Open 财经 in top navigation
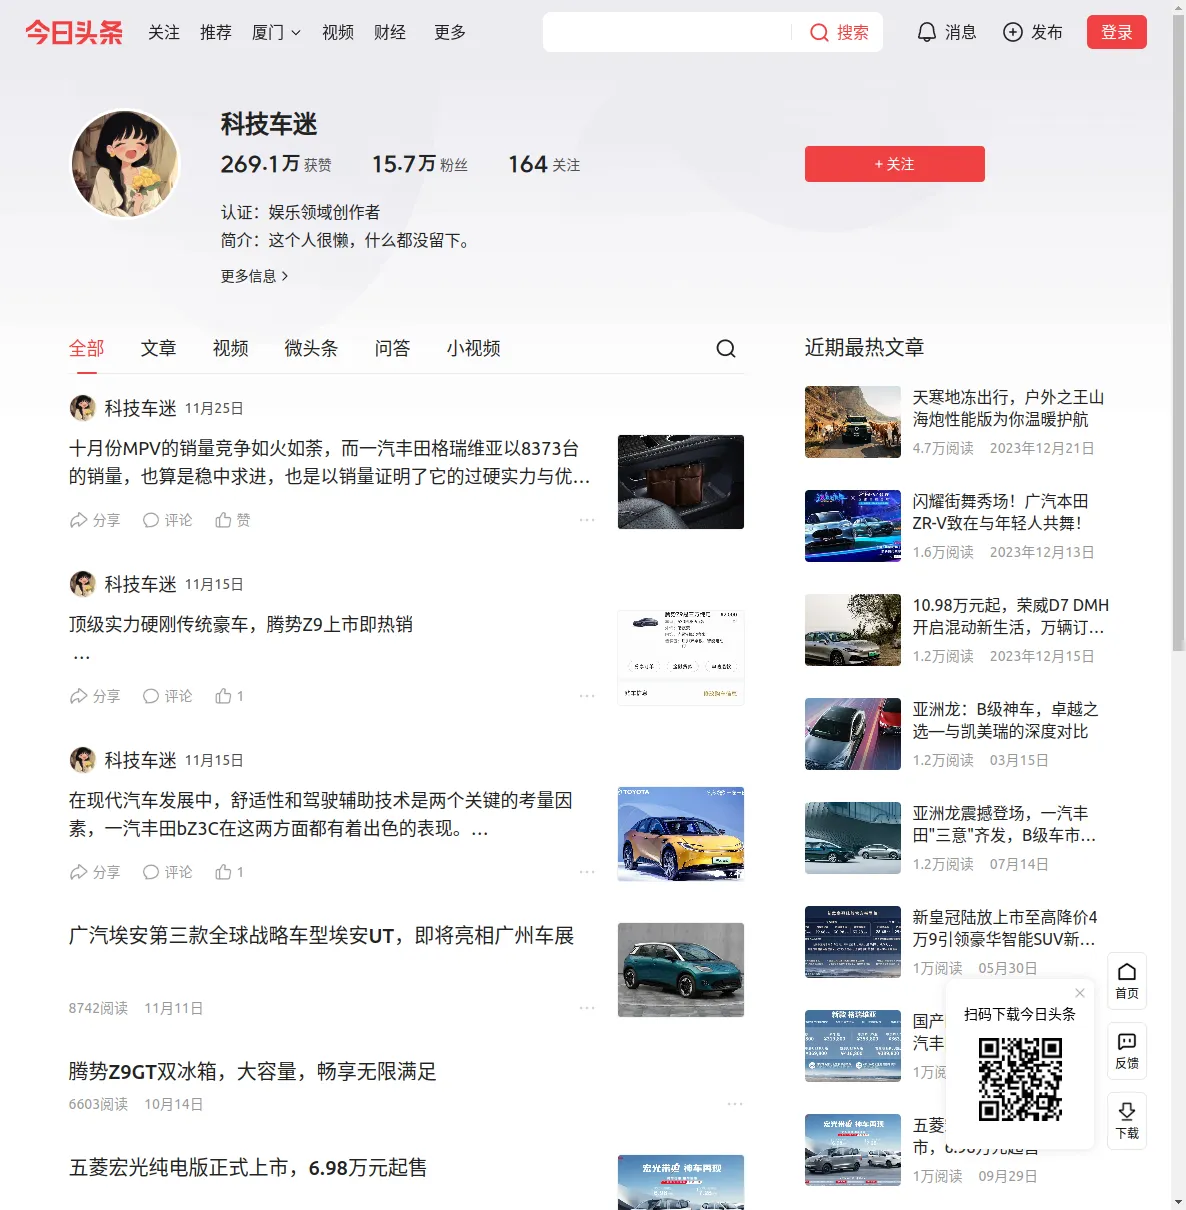The image size is (1186, 1210). point(390,32)
